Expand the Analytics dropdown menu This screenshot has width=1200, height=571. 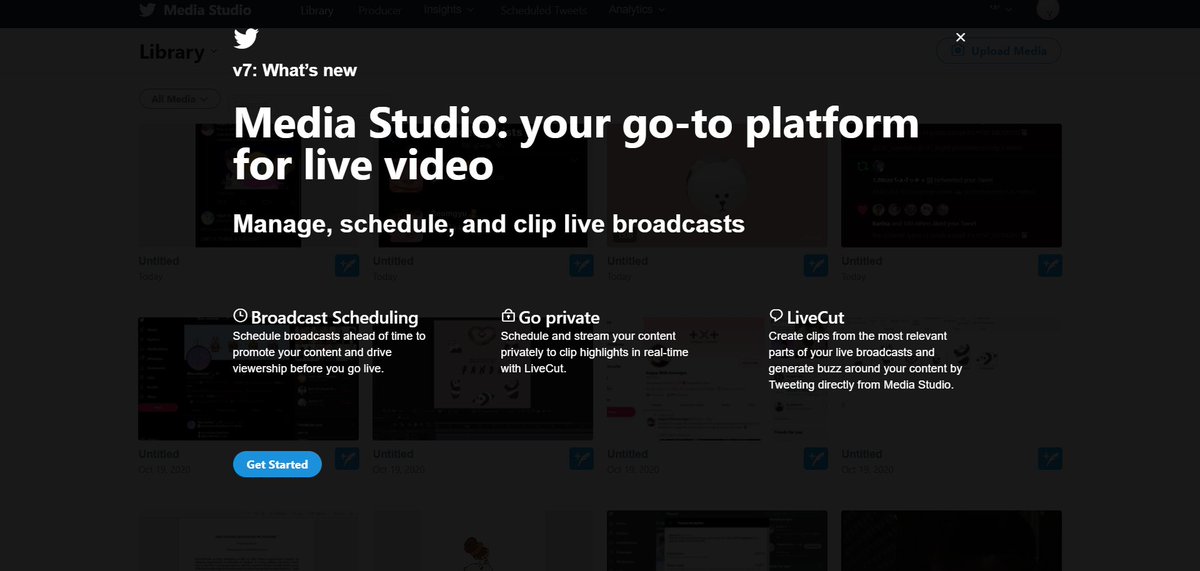pos(637,10)
